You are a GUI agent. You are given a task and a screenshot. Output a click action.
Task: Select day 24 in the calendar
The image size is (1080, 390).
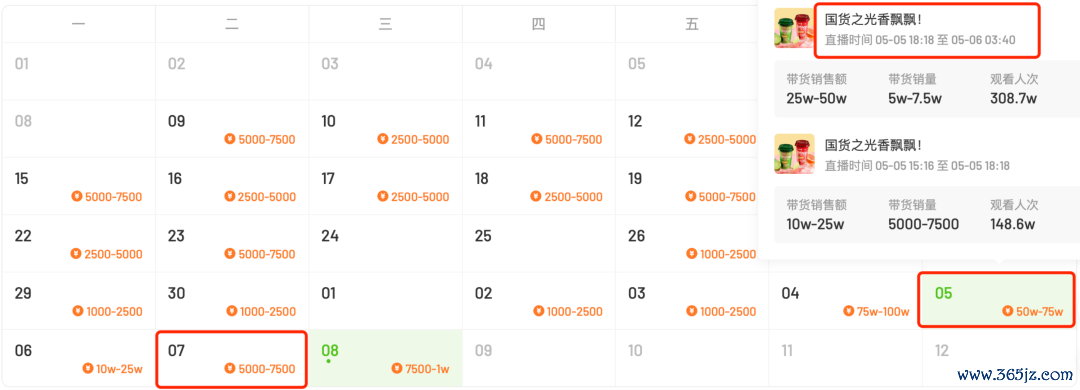(386, 243)
